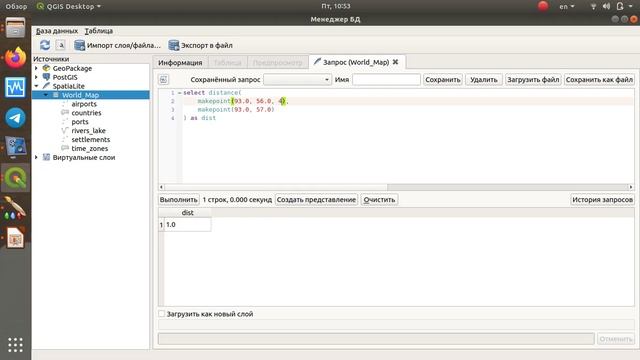
Task: Click the scrollbar right arrow in editor
Action: [x=631, y=187]
